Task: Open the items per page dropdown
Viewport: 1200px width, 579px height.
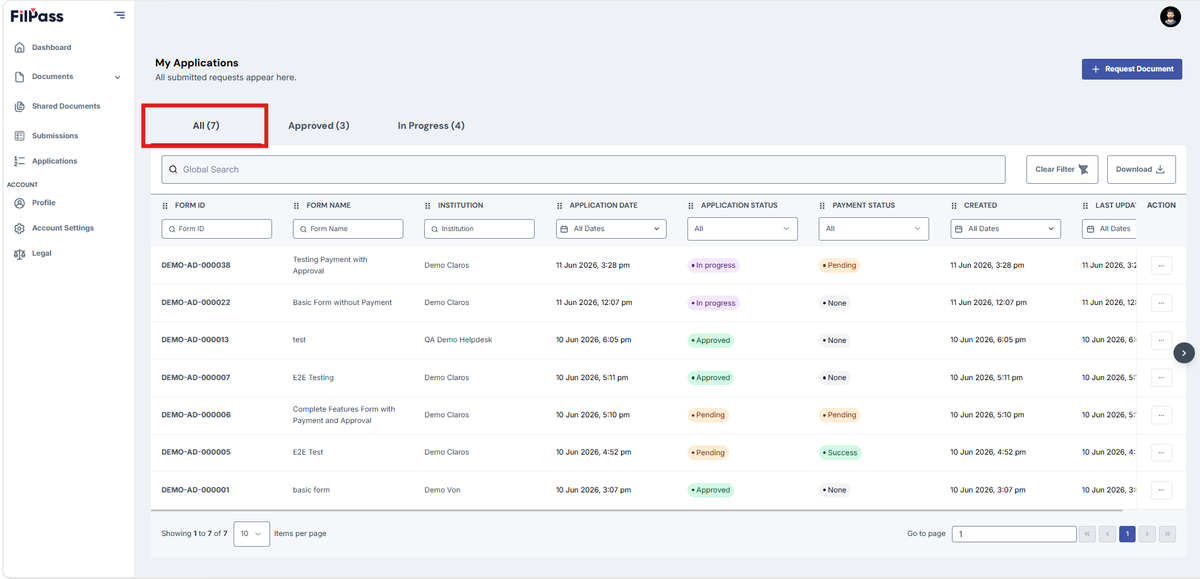Action: pos(251,534)
